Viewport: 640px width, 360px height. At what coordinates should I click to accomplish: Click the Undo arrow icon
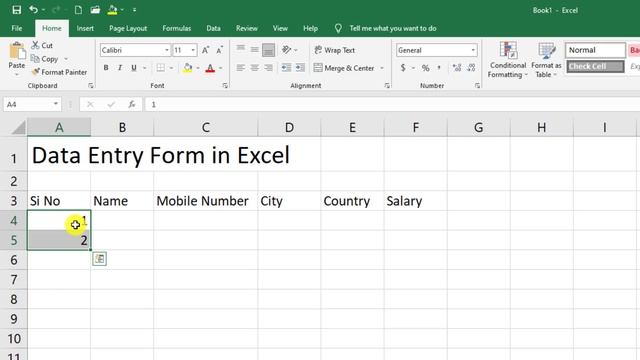pos(33,10)
